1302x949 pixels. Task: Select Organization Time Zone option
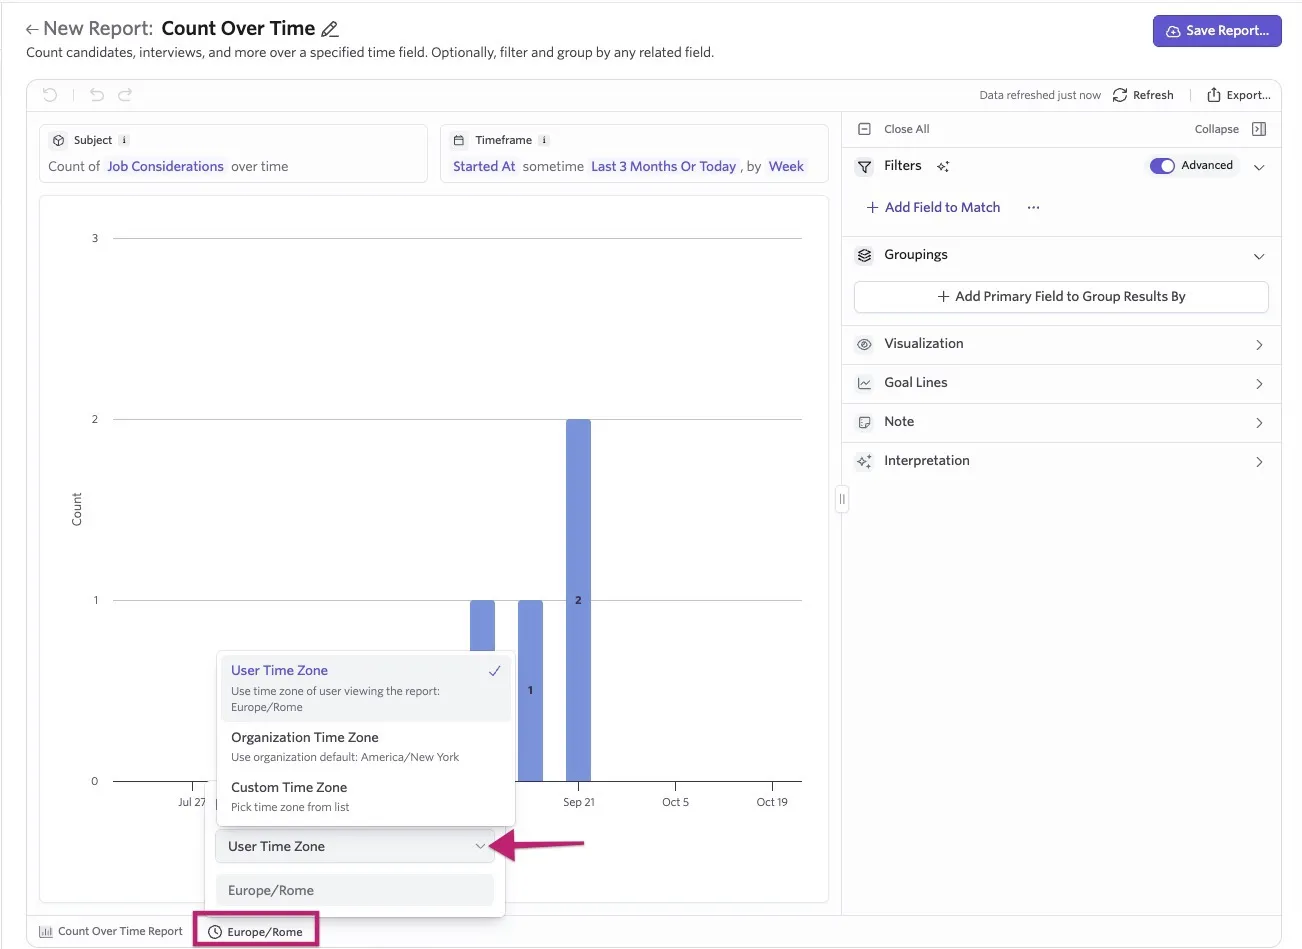pos(365,746)
